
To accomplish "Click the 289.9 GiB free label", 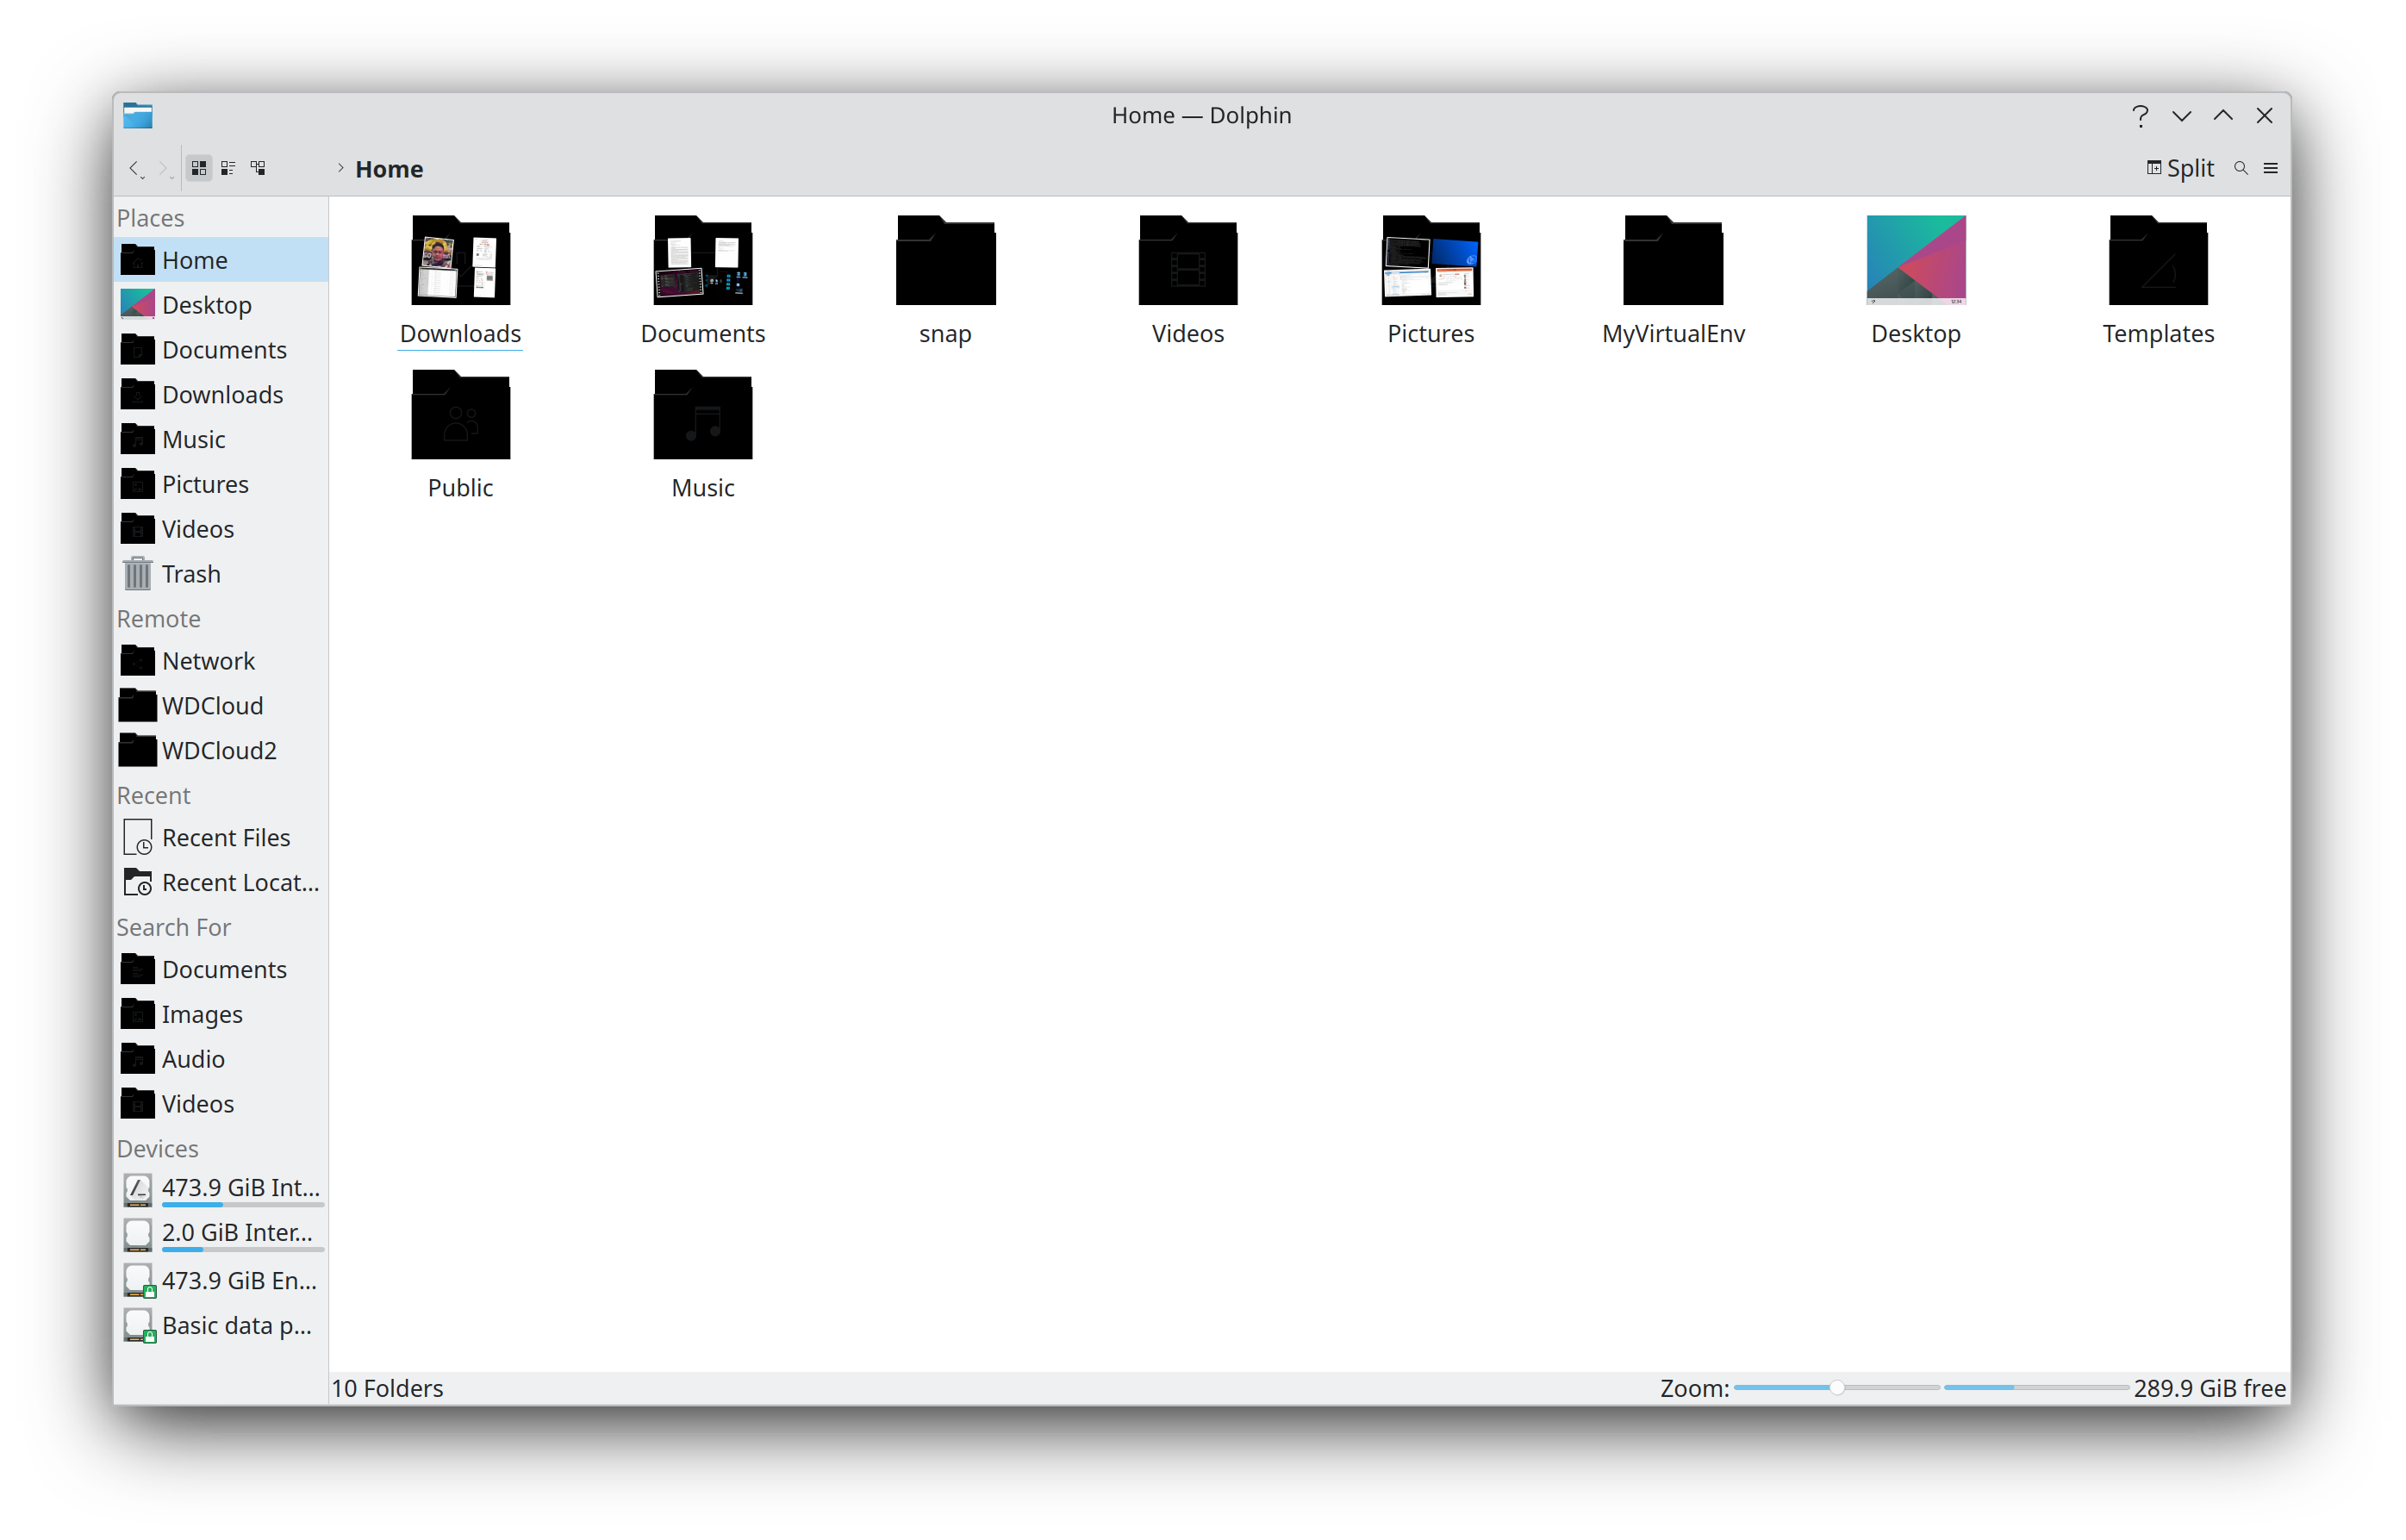I will [2210, 1388].
